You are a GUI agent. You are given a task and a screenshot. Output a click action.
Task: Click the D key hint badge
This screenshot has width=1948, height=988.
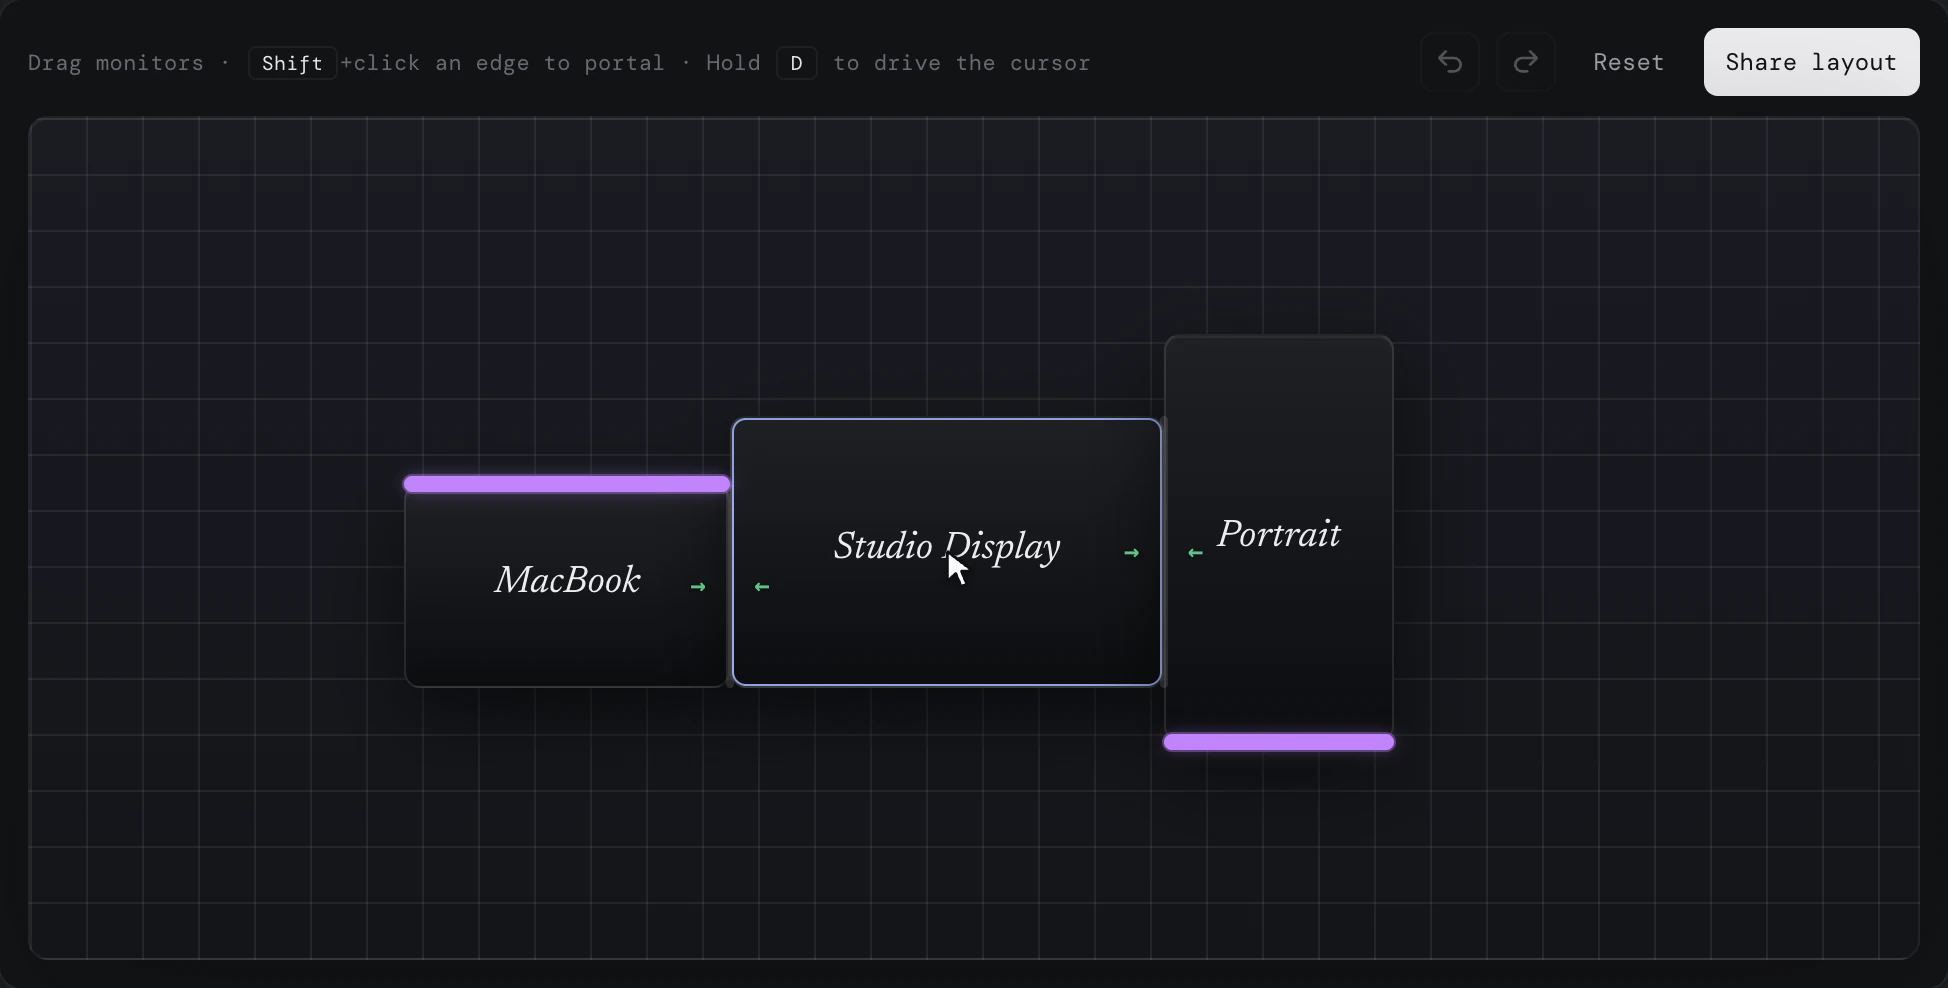[x=797, y=63]
